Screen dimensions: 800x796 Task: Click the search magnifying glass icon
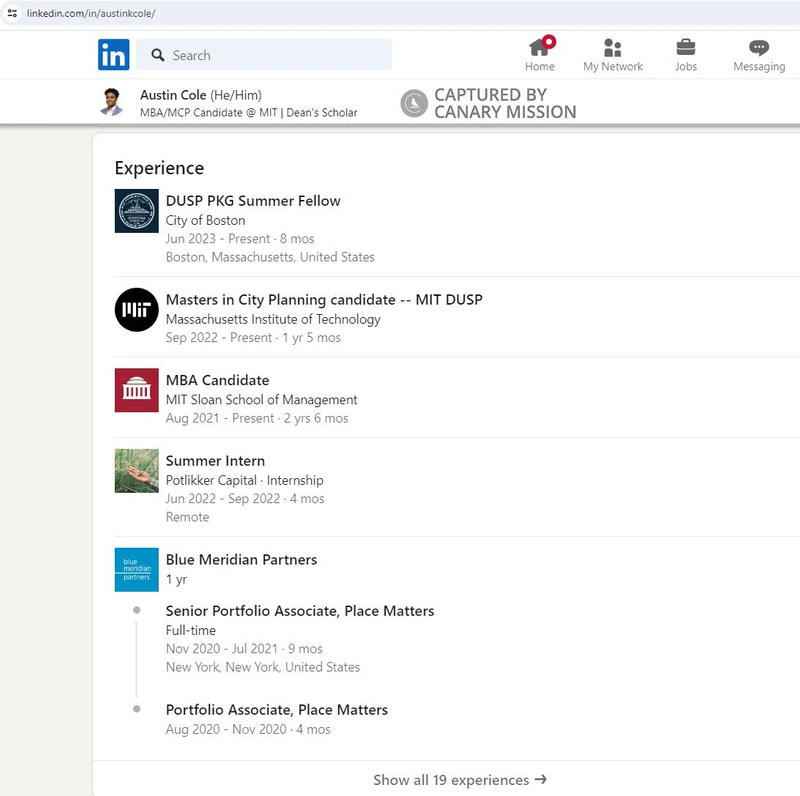point(158,55)
